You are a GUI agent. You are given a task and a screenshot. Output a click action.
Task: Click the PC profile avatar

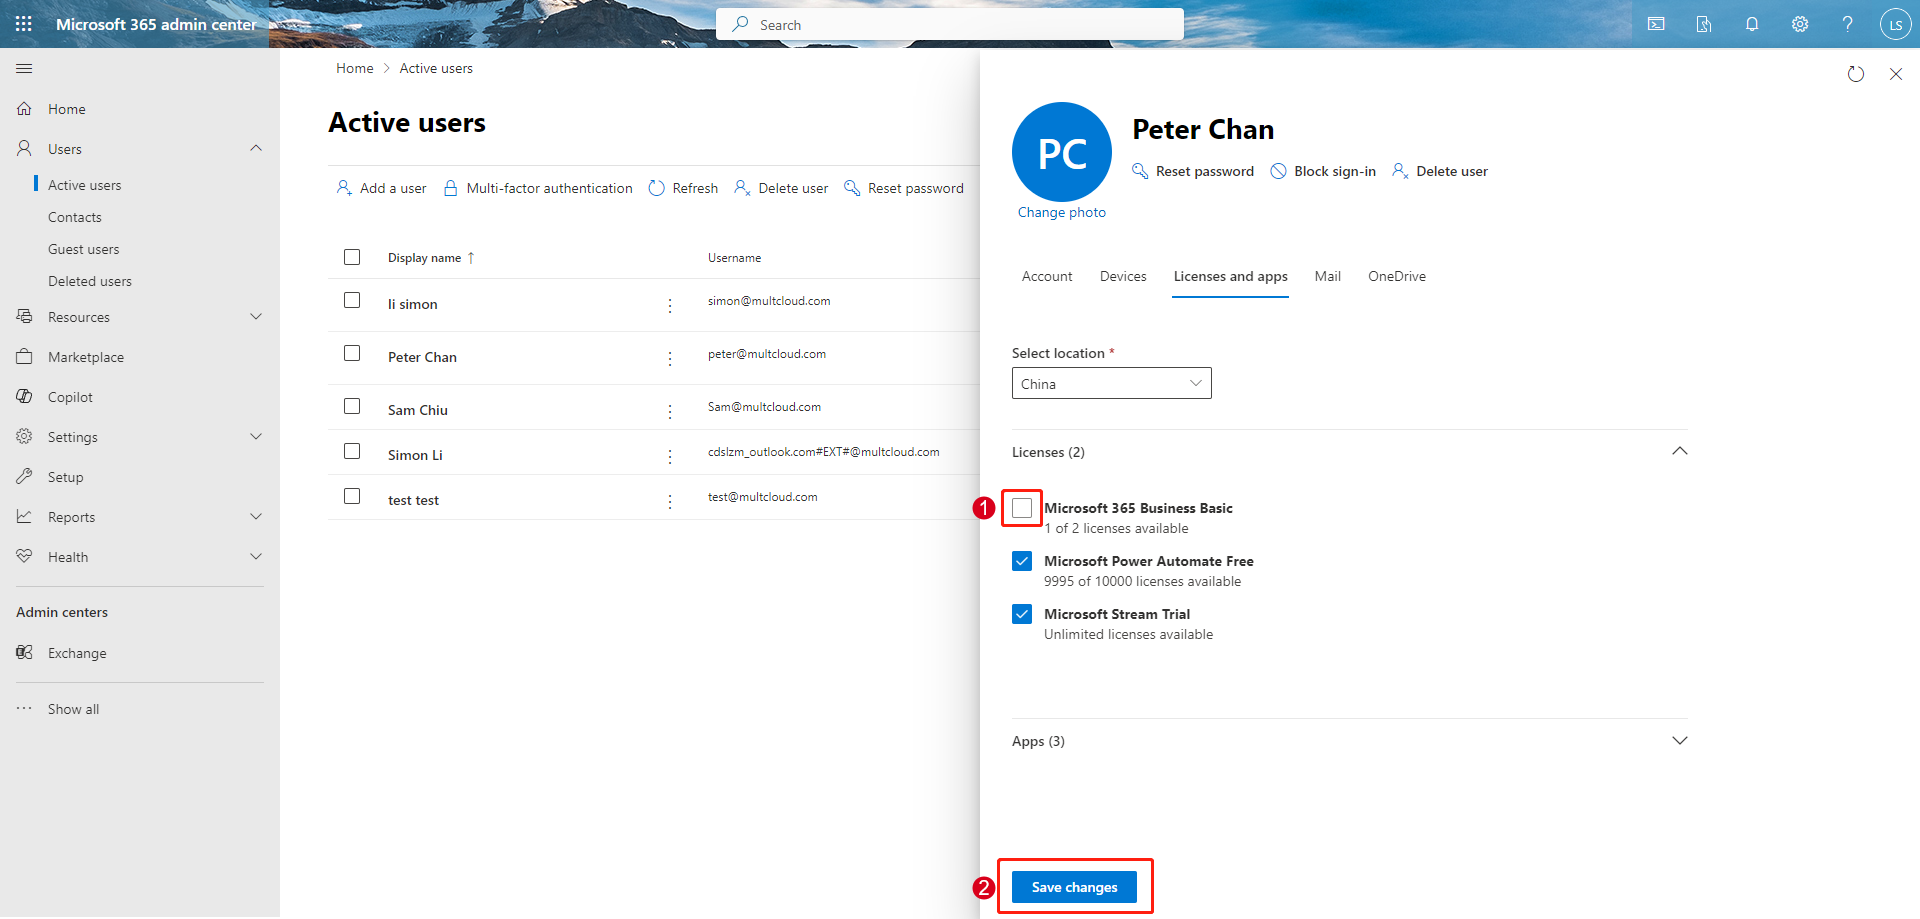point(1062,152)
